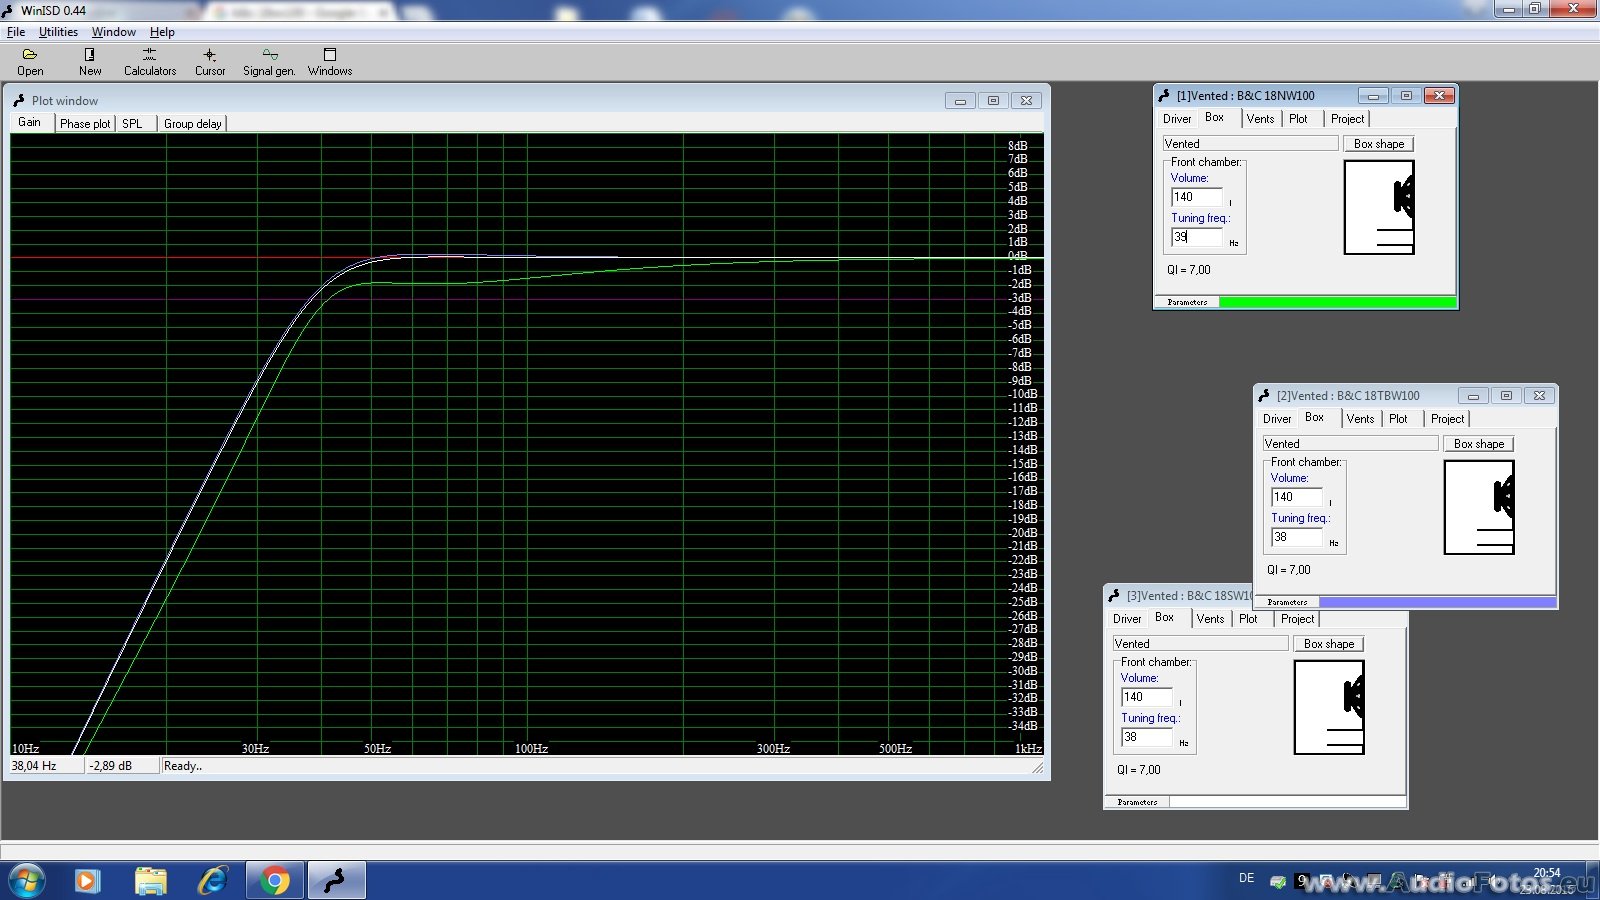Select Vents tab in 18NW100 project window

tap(1261, 119)
